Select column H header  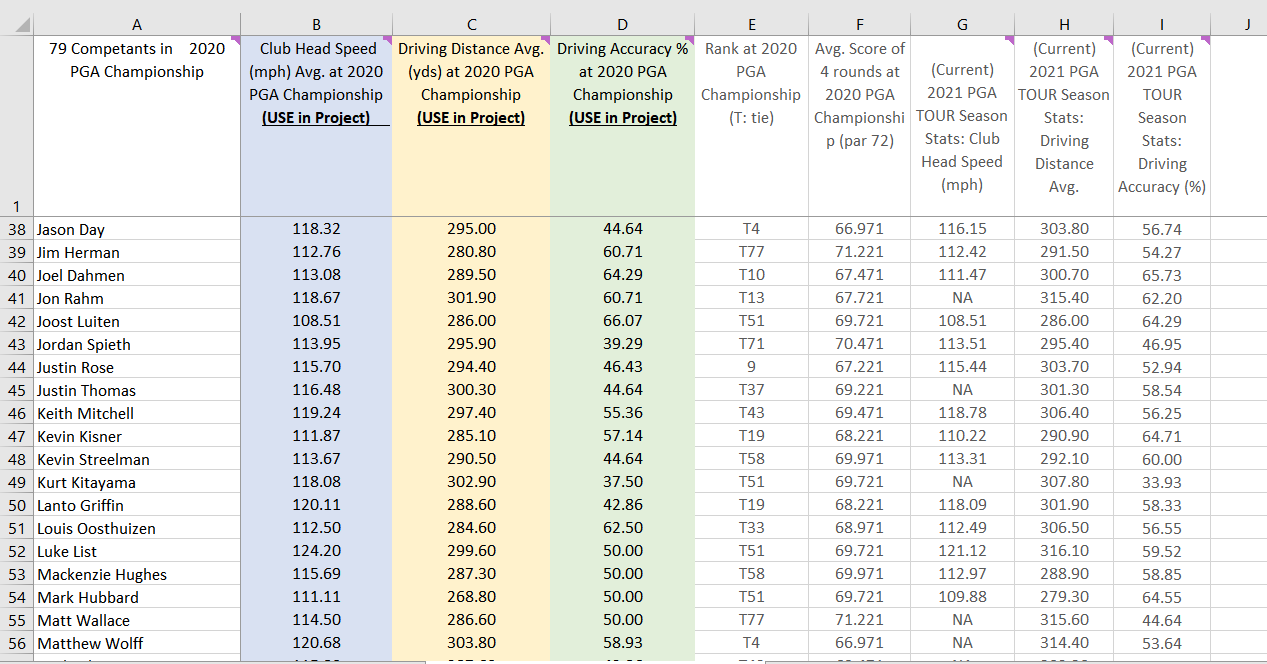pos(1064,24)
